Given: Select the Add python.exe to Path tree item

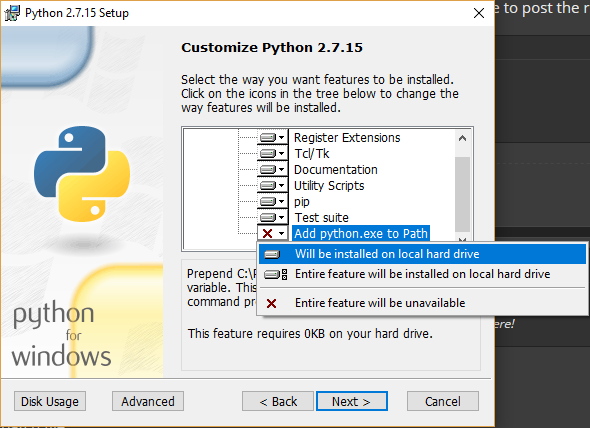Looking at the screenshot, I should point(361,233).
